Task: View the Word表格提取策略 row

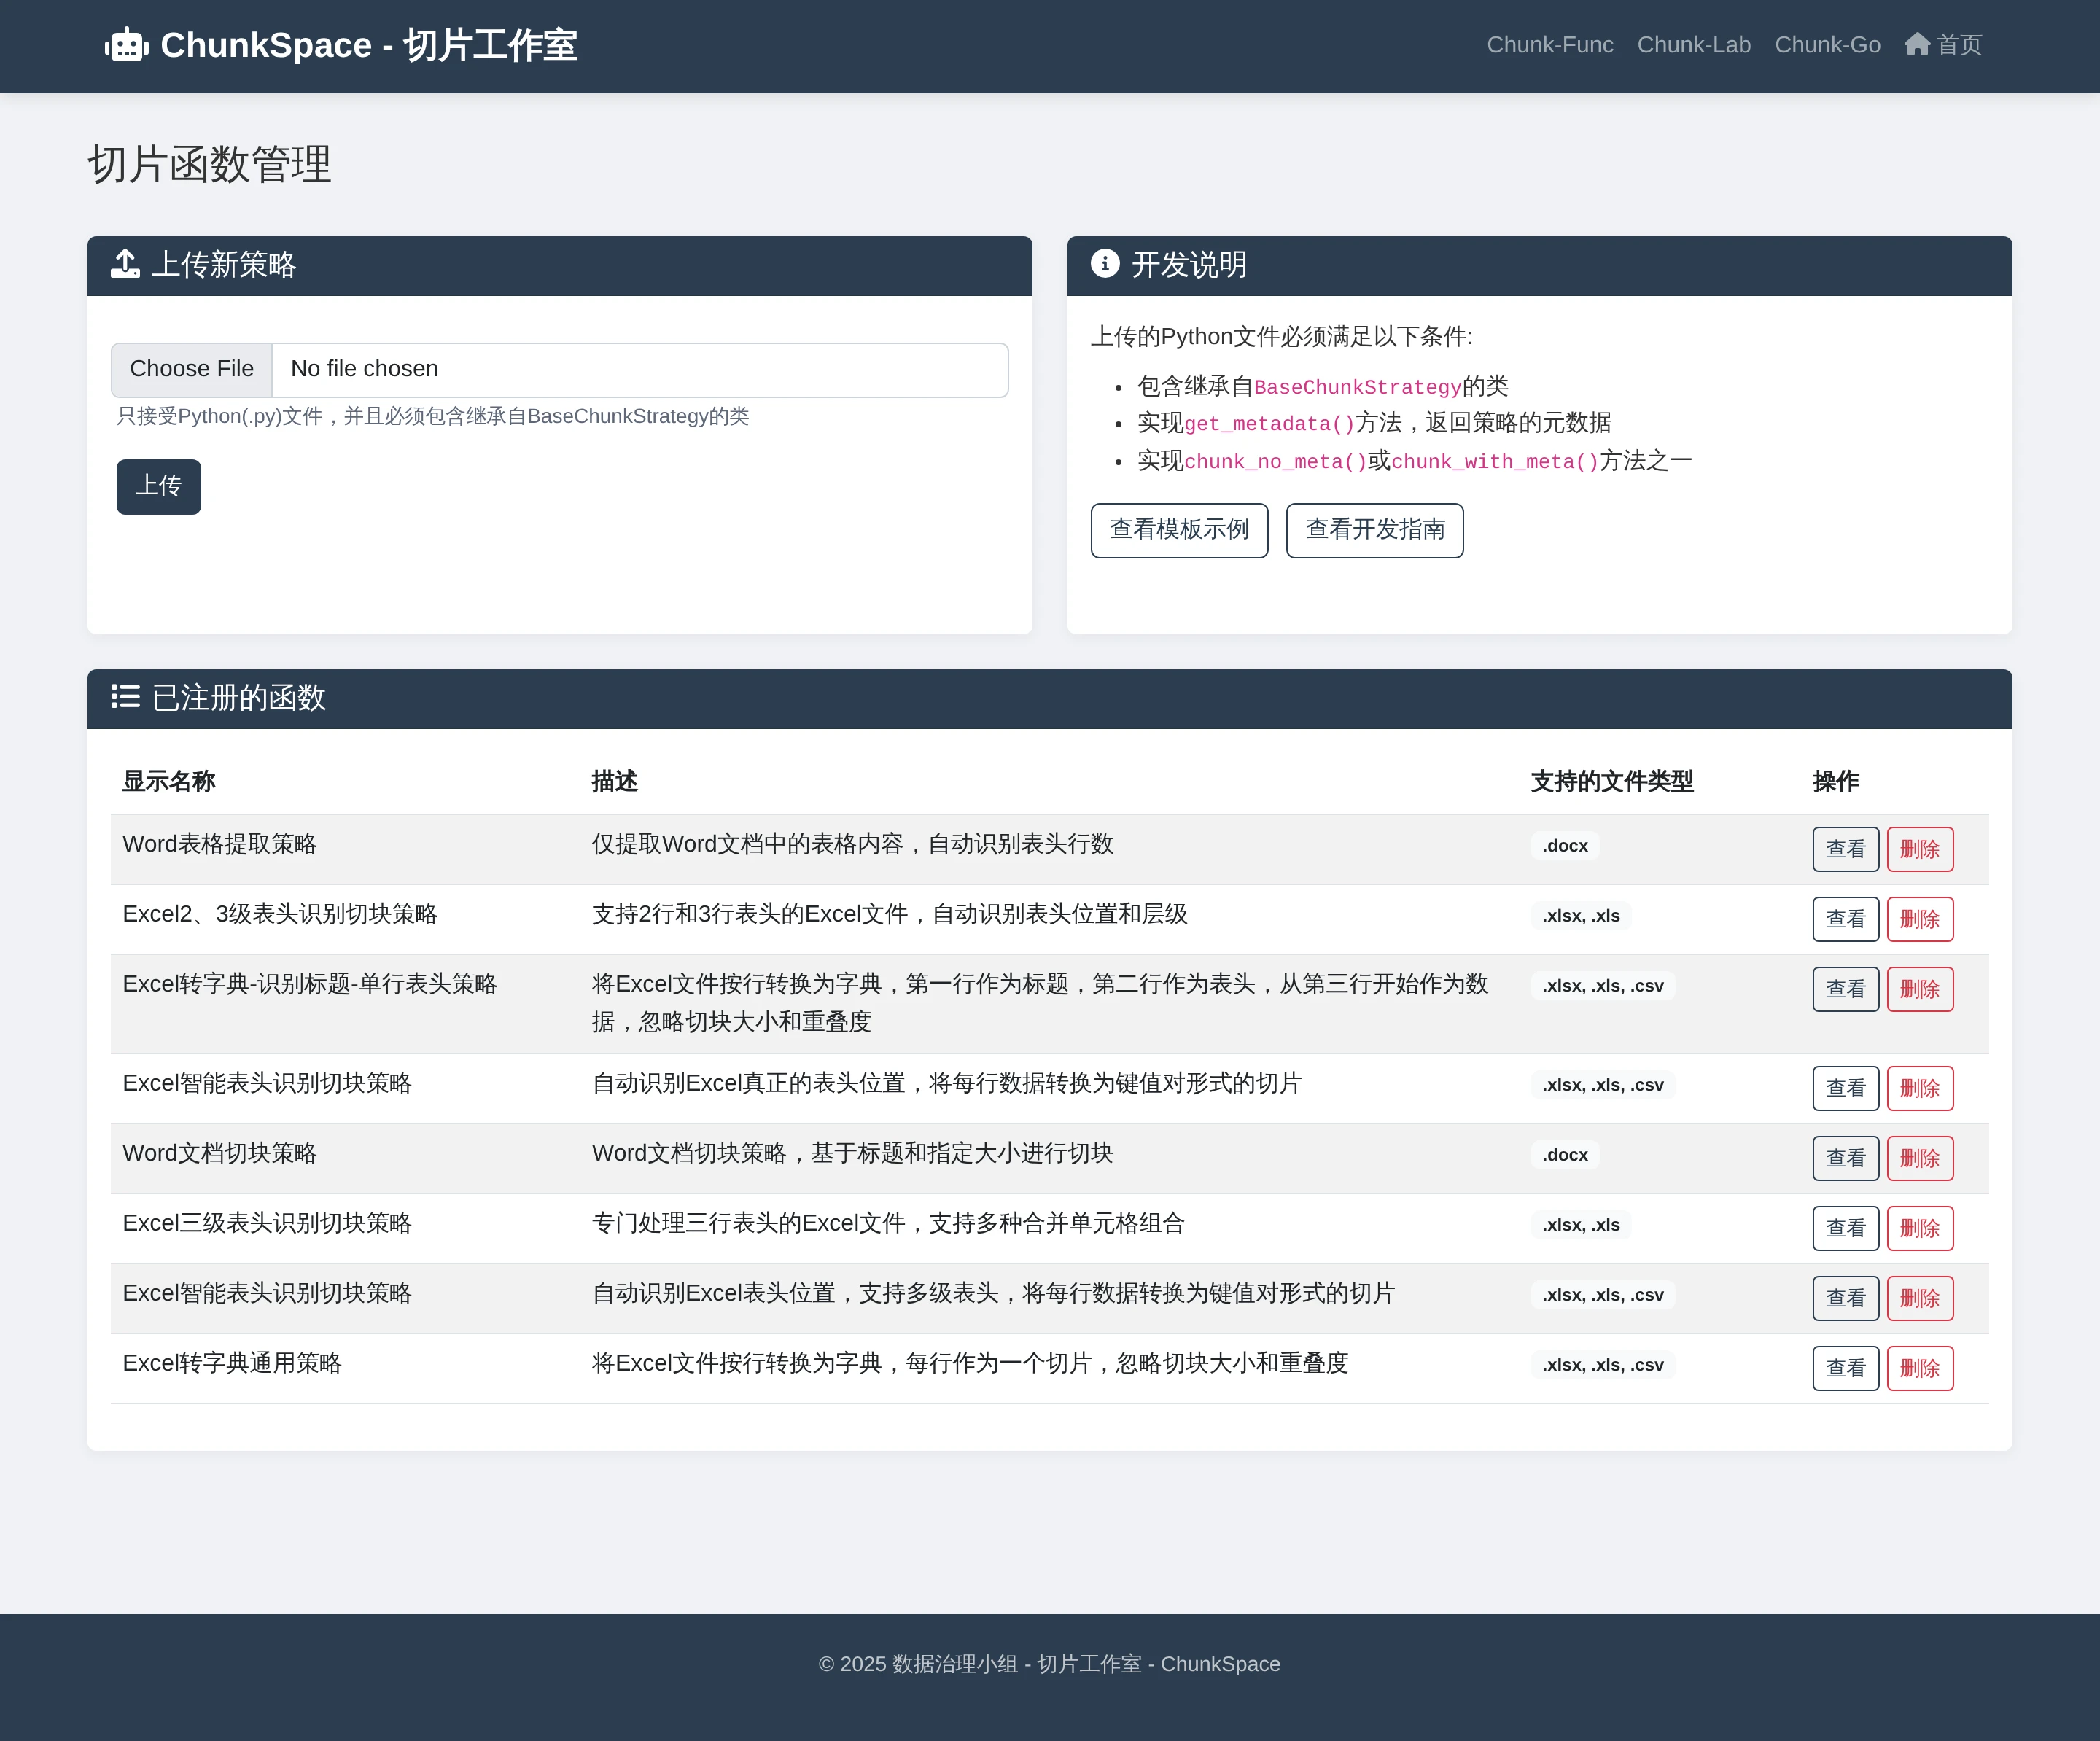Action: coord(1845,849)
